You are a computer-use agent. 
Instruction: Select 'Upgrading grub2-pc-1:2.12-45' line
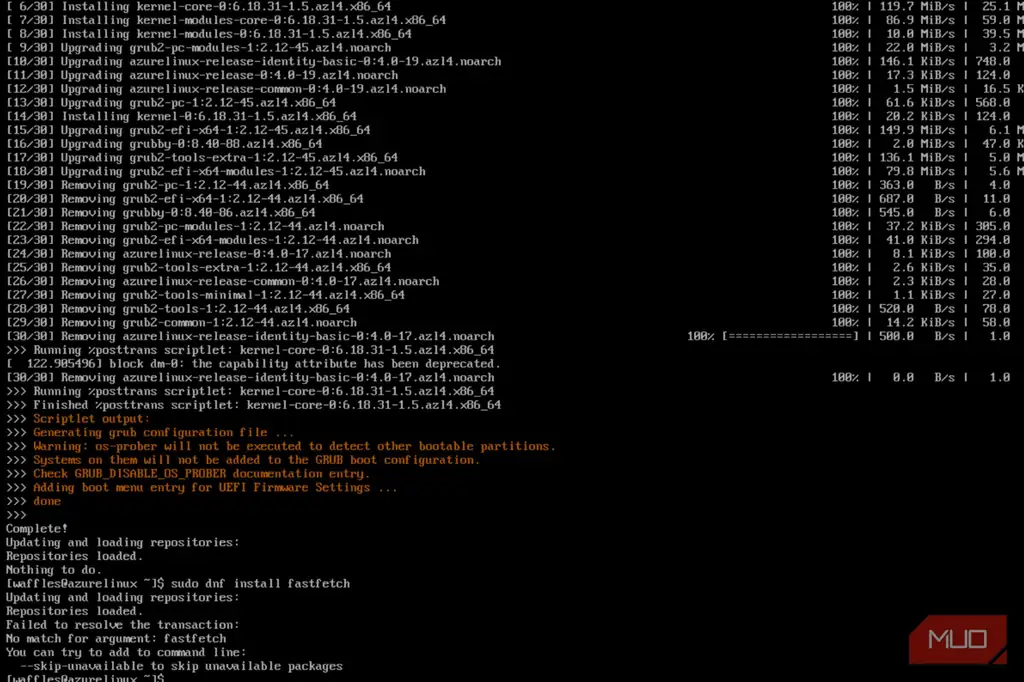171,103
